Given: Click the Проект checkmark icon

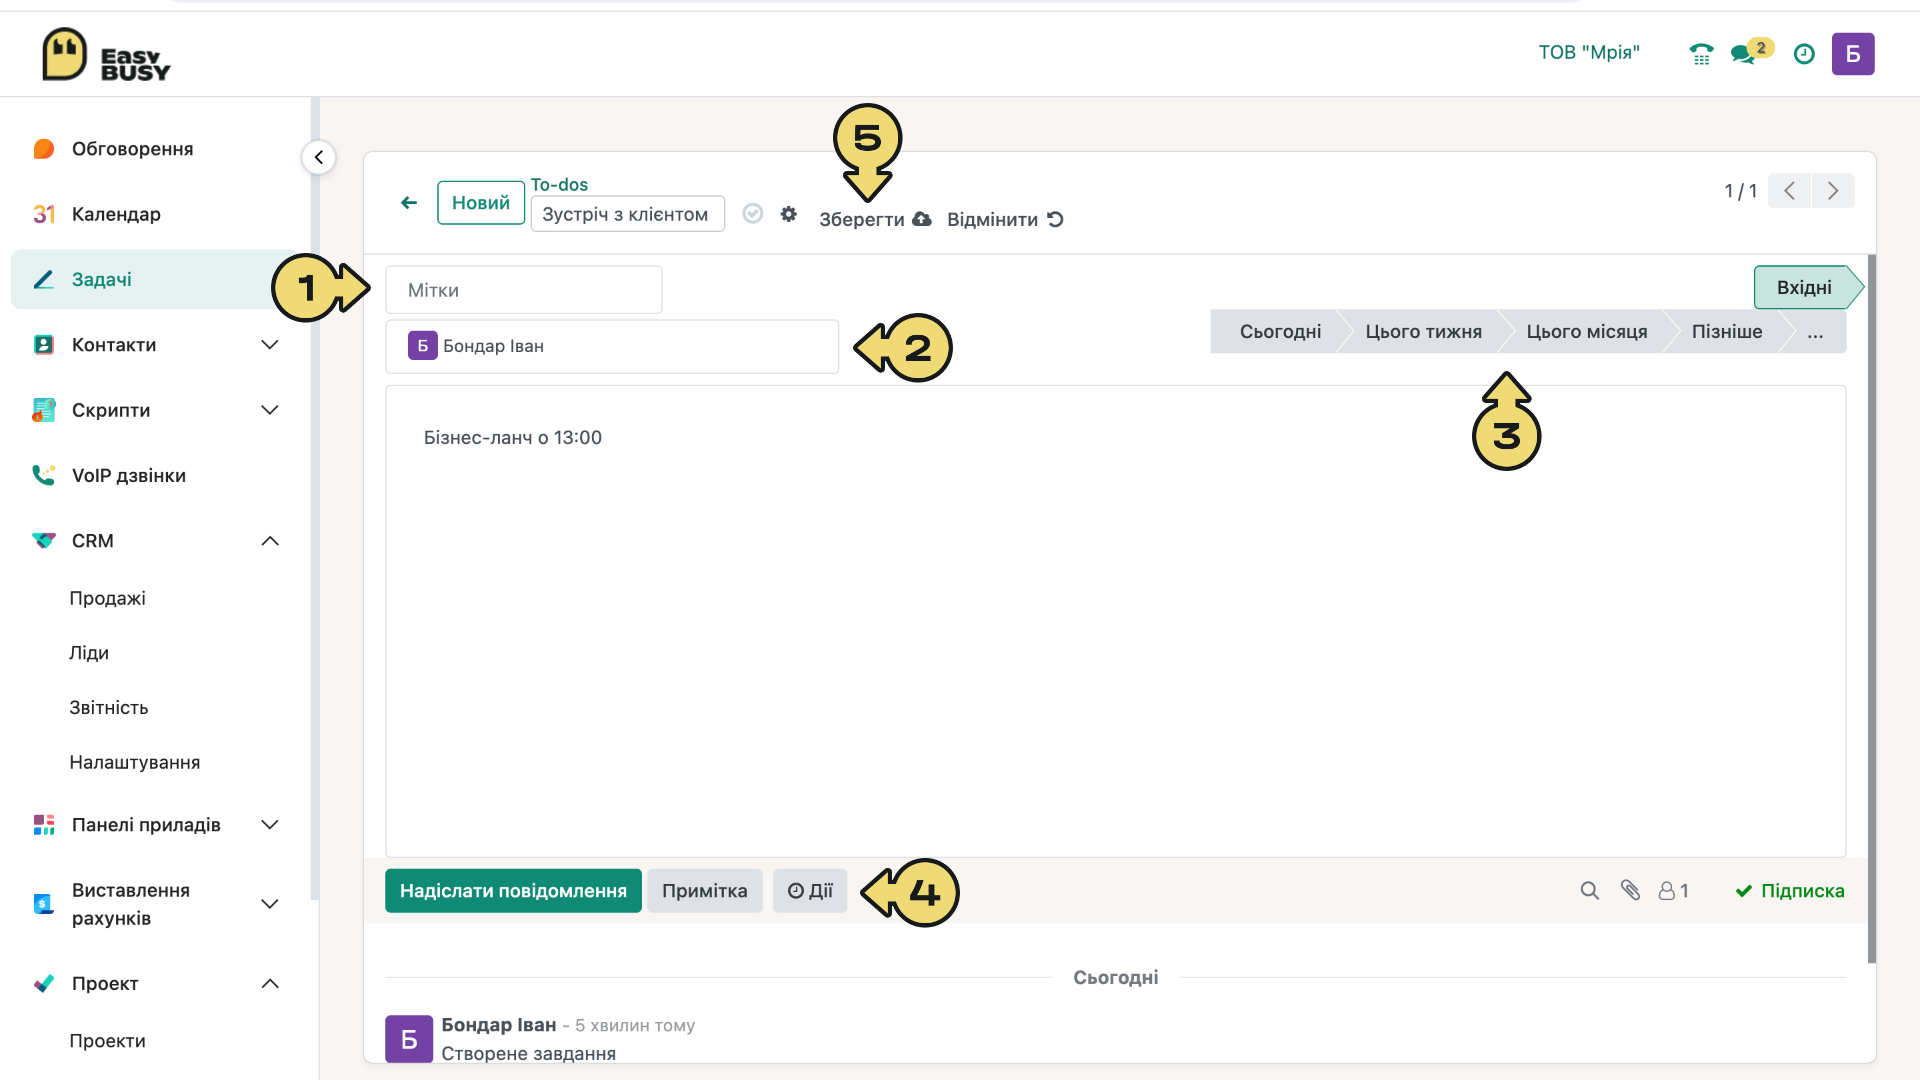Looking at the screenshot, I should pos(43,984).
